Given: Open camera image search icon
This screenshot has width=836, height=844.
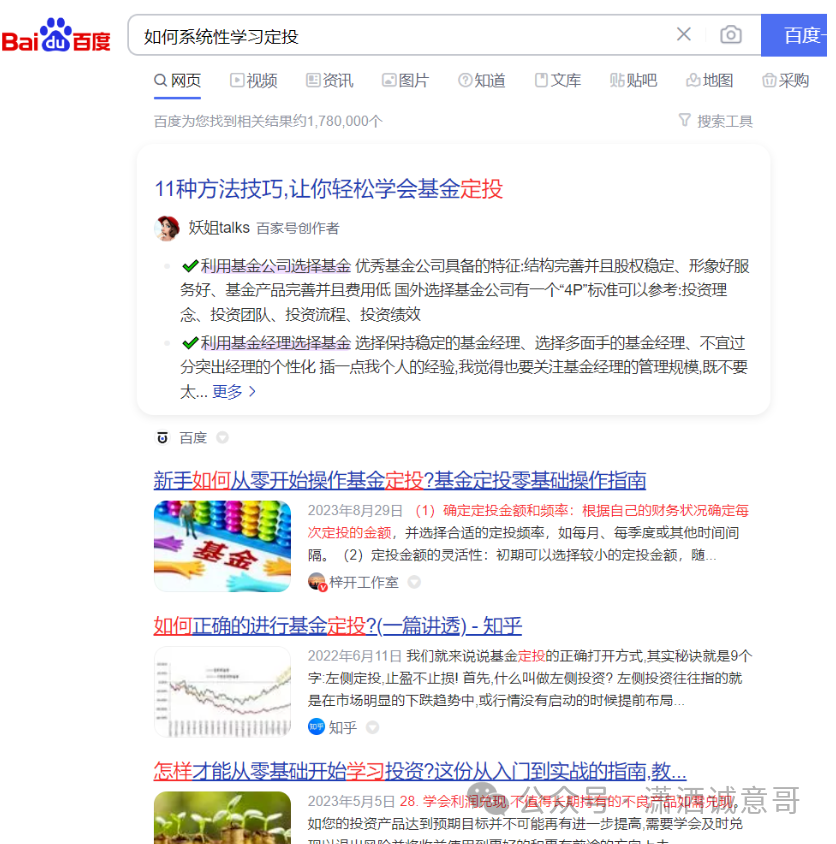Looking at the screenshot, I should pos(730,35).
